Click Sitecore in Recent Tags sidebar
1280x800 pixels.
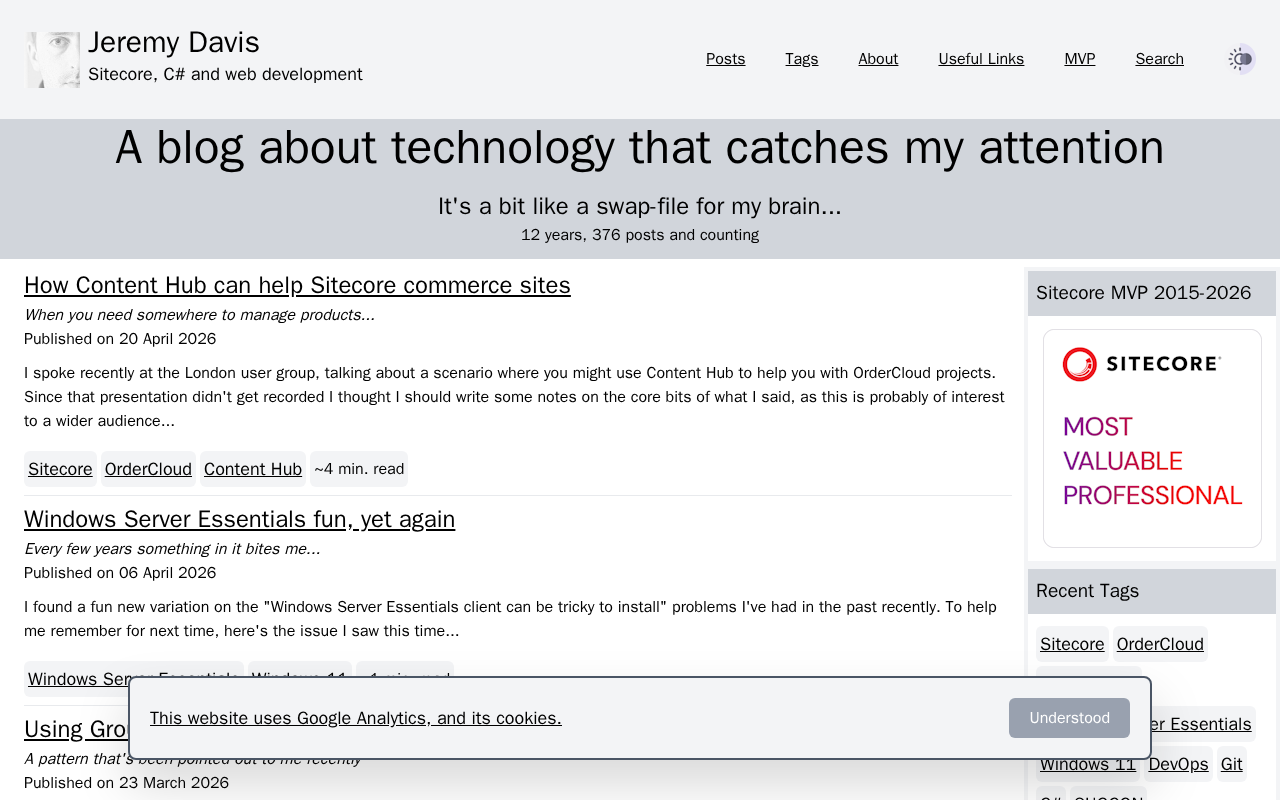tap(1072, 644)
